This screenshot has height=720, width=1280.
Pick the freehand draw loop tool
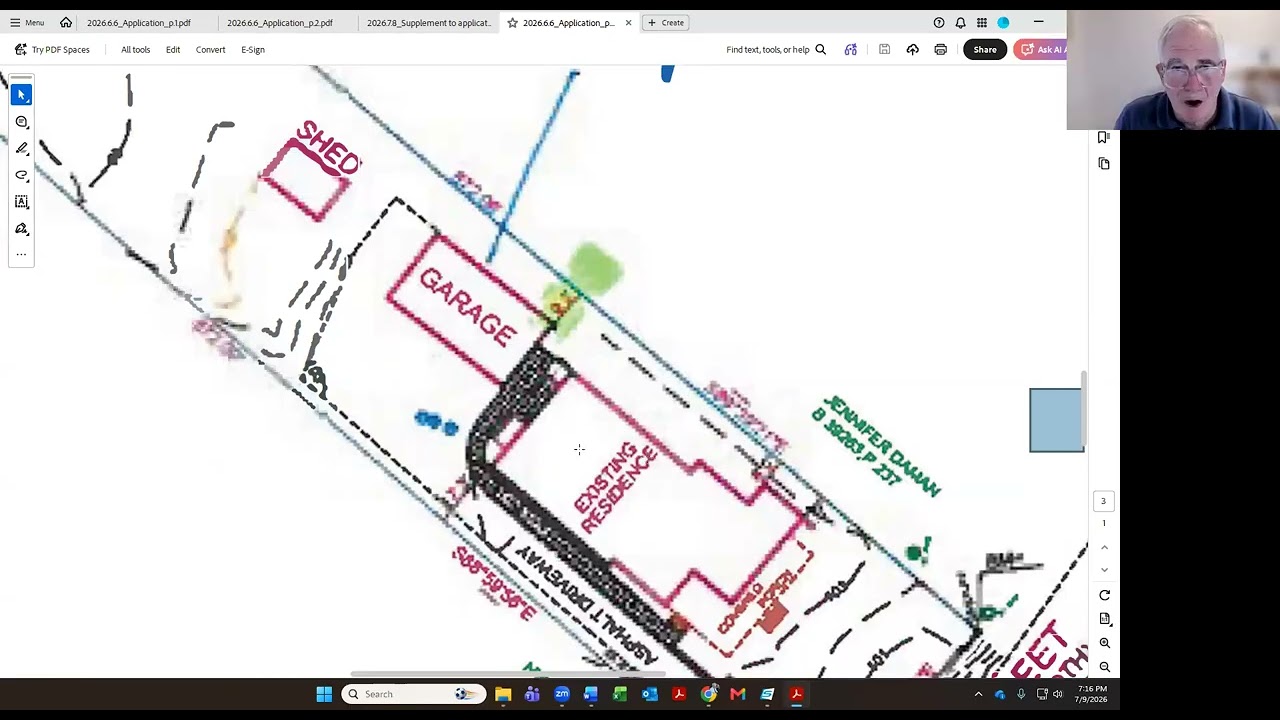point(21,175)
